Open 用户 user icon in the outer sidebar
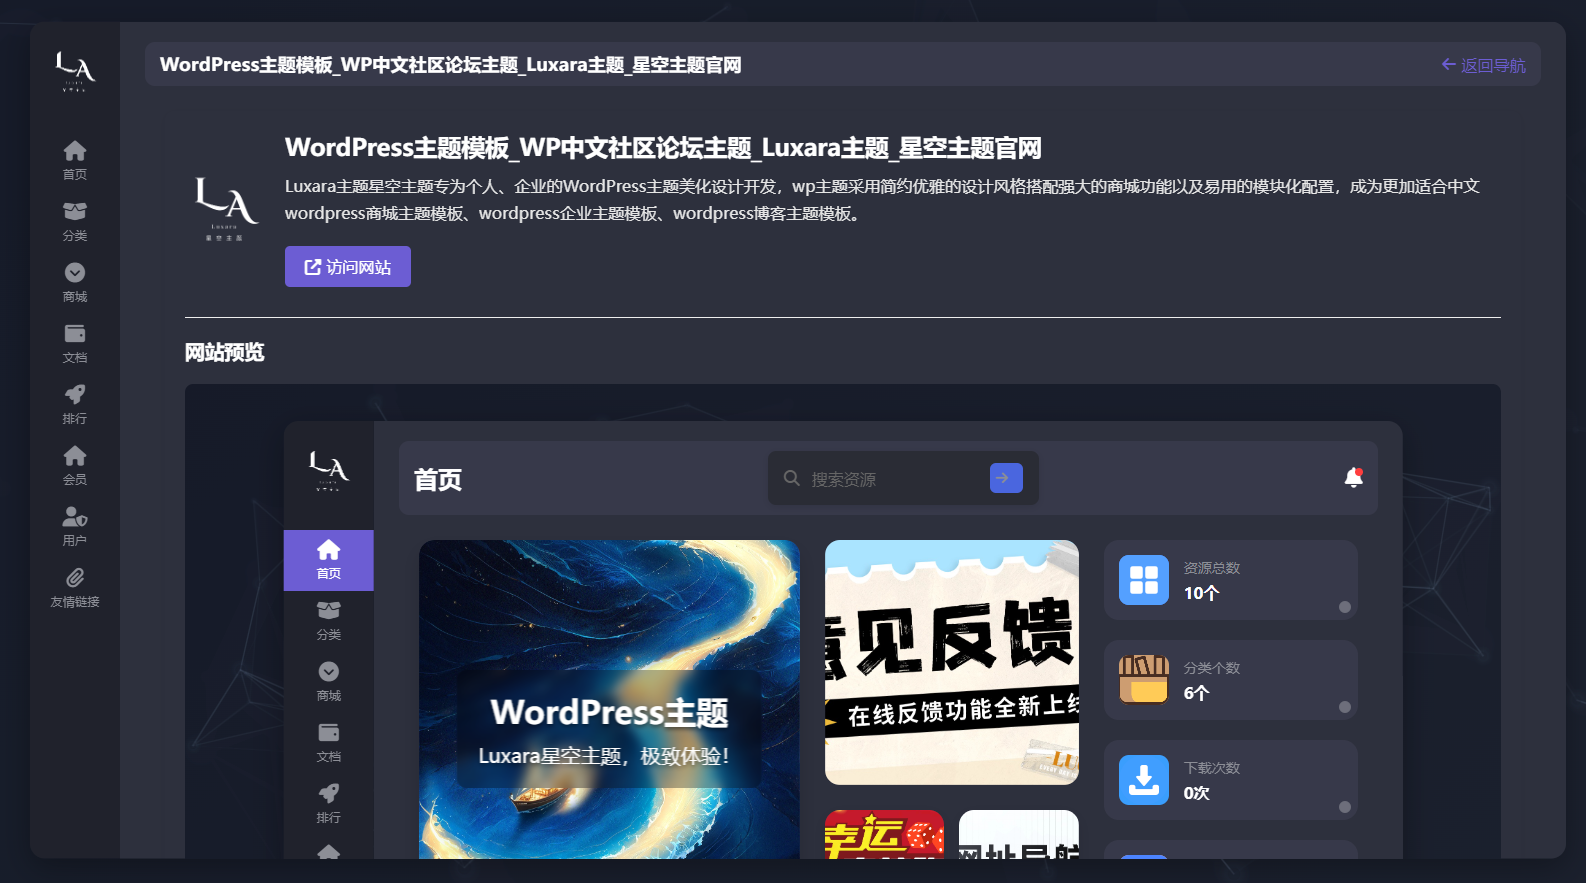Viewport: 1586px width, 883px height. point(75,526)
